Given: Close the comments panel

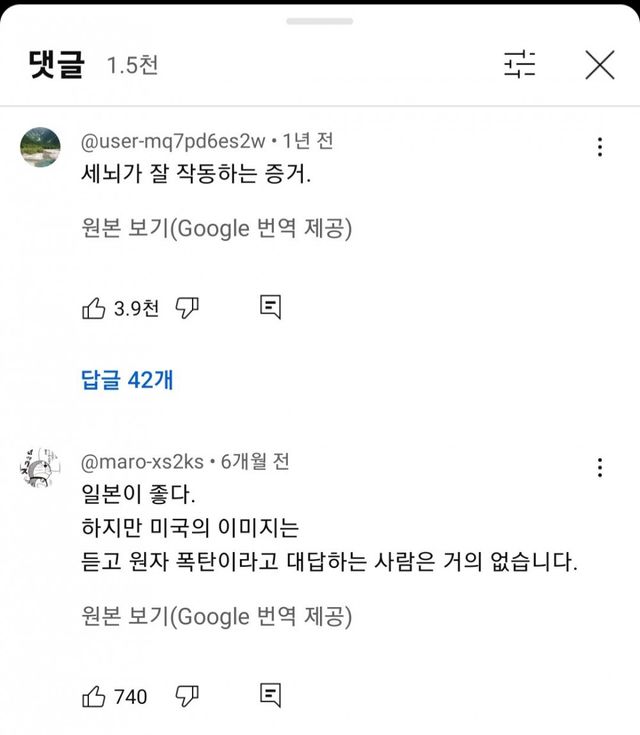Looking at the screenshot, I should click(599, 66).
